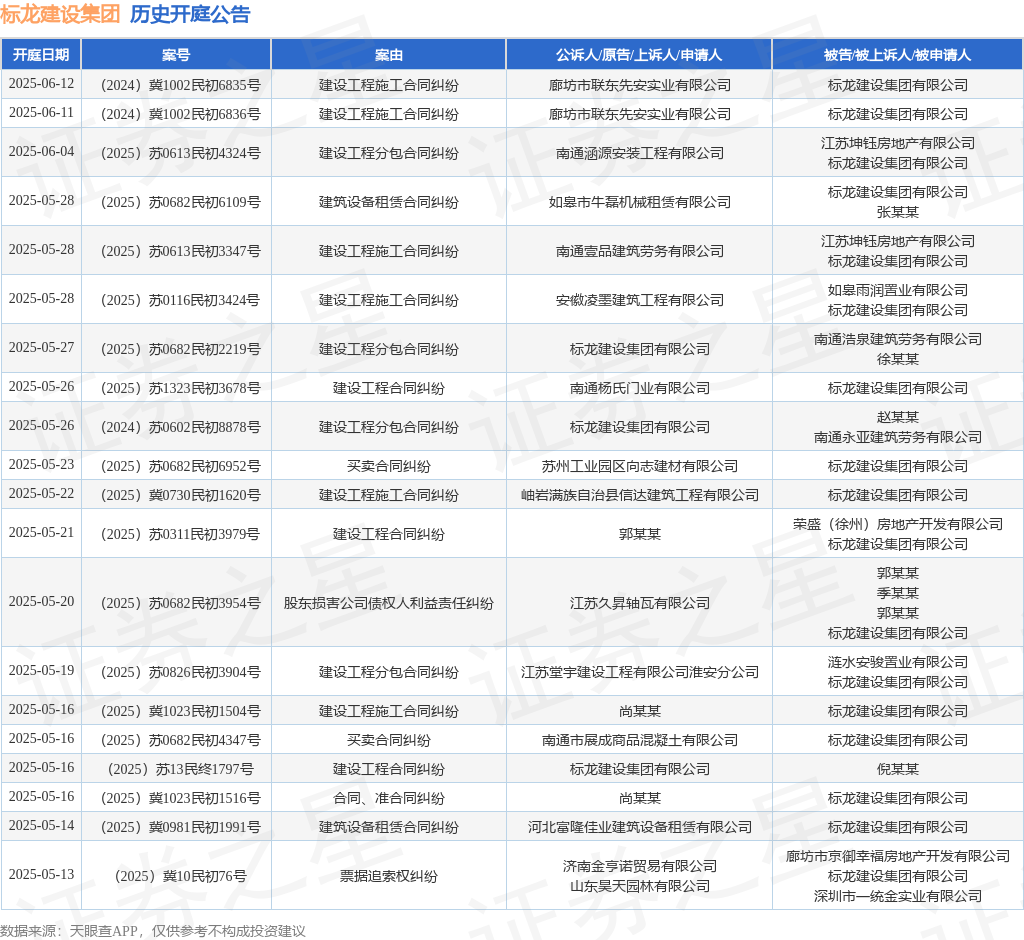Click plaintiff 济南金亨诺贸易有限公司
This screenshot has height=940, width=1024.
click(639, 866)
